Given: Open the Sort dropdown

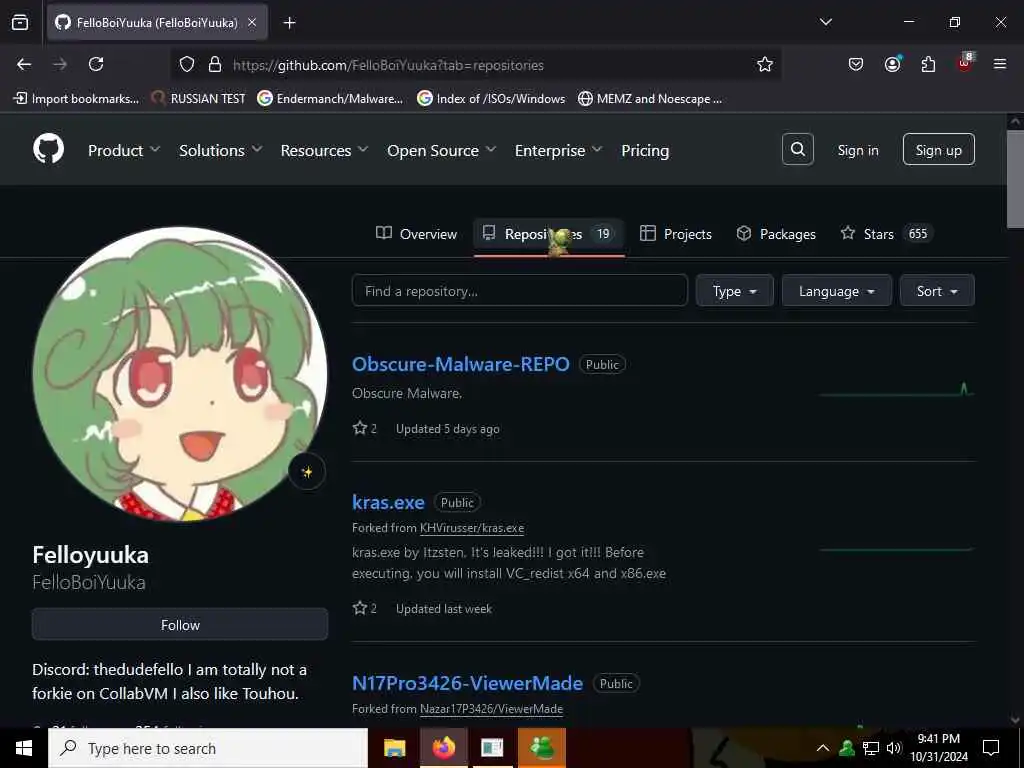Looking at the screenshot, I should (x=937, y=291).
